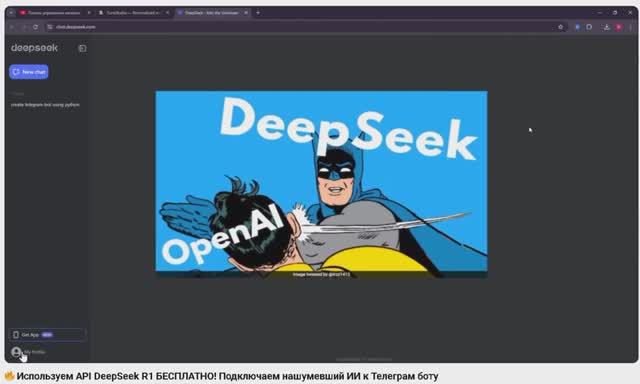Switch to the first YouTube tab
This screenshot has height=384, width=640.
(x=54, y=13)
